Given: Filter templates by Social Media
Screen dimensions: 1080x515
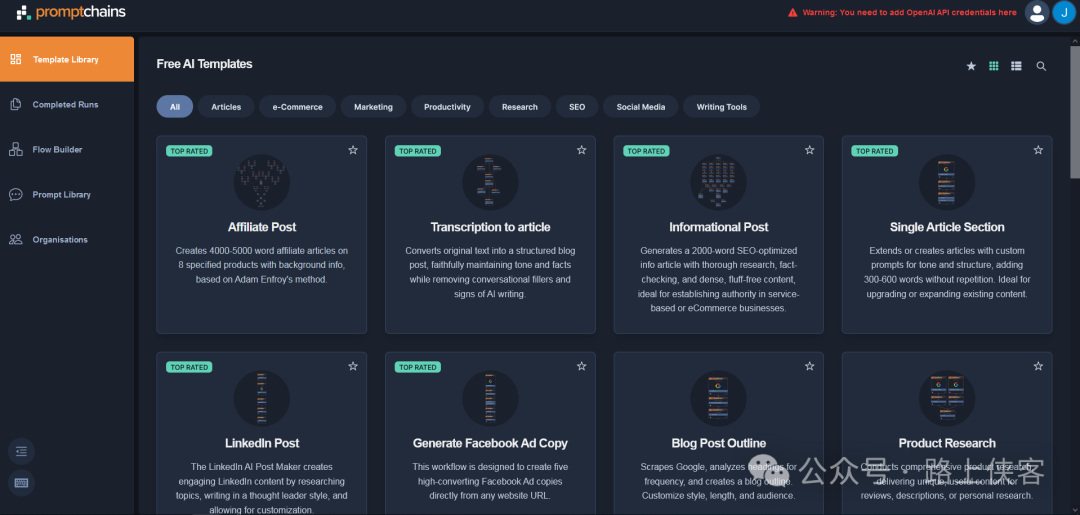Looking at the screenshot, I should [x=641, y=107].
